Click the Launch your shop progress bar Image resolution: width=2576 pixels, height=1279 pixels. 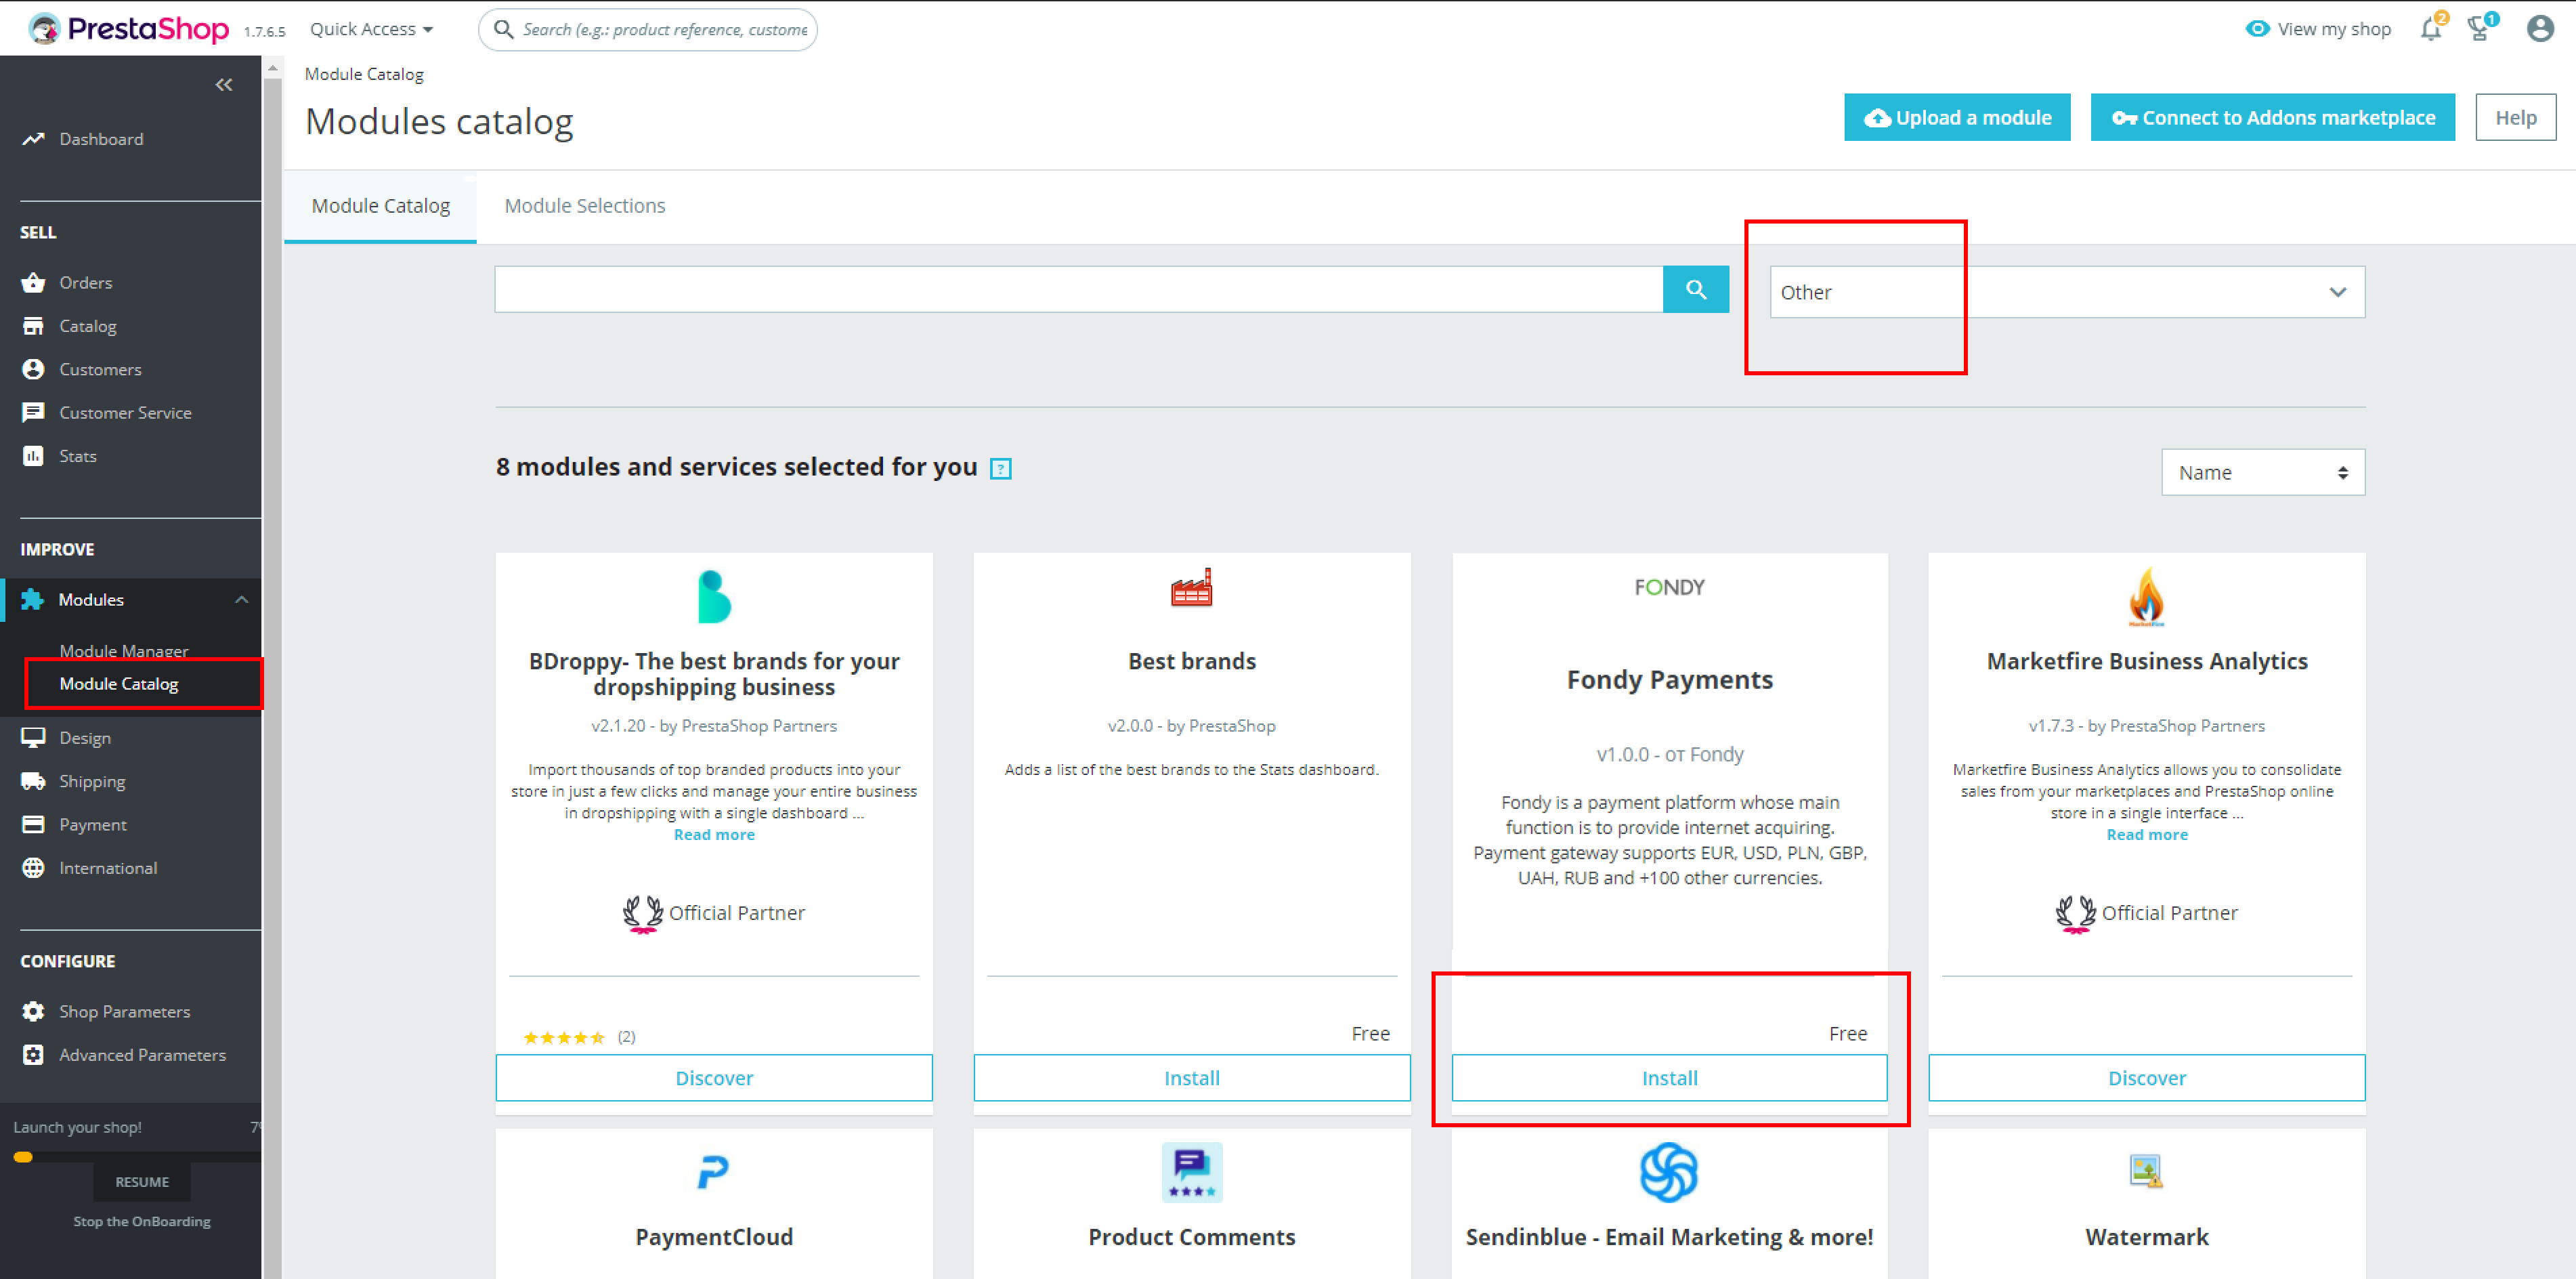[137, 1157]
